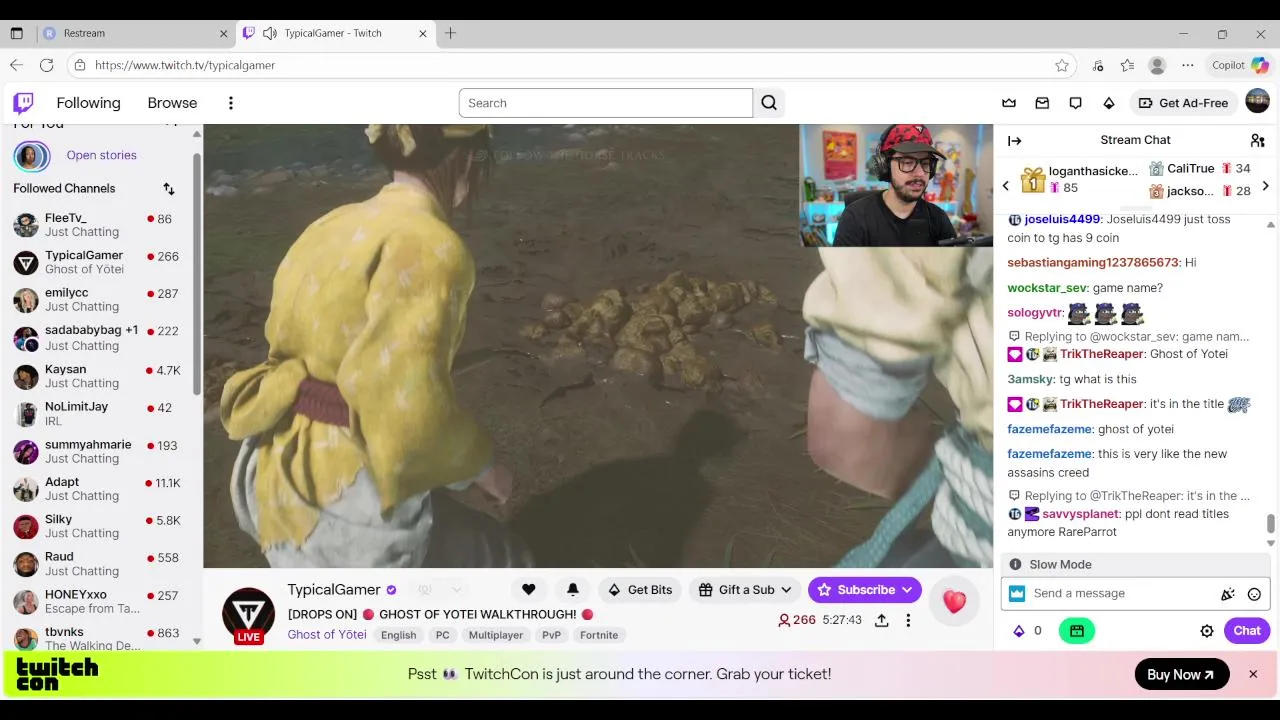The image size is (1280, 720).
Task: Add page to favorites star icon
Action: (x=1062, y=65)
